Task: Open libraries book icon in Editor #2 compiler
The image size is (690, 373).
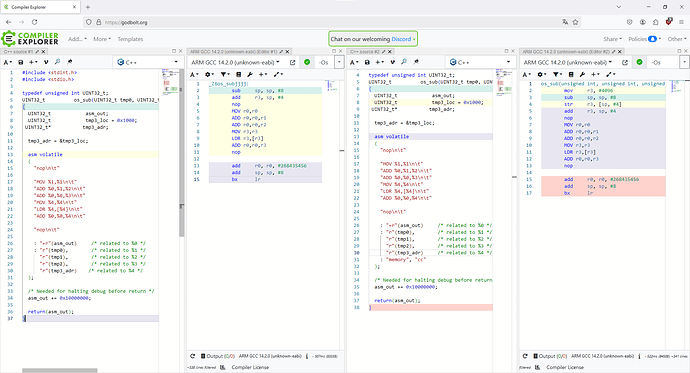Action: point(571,74)
